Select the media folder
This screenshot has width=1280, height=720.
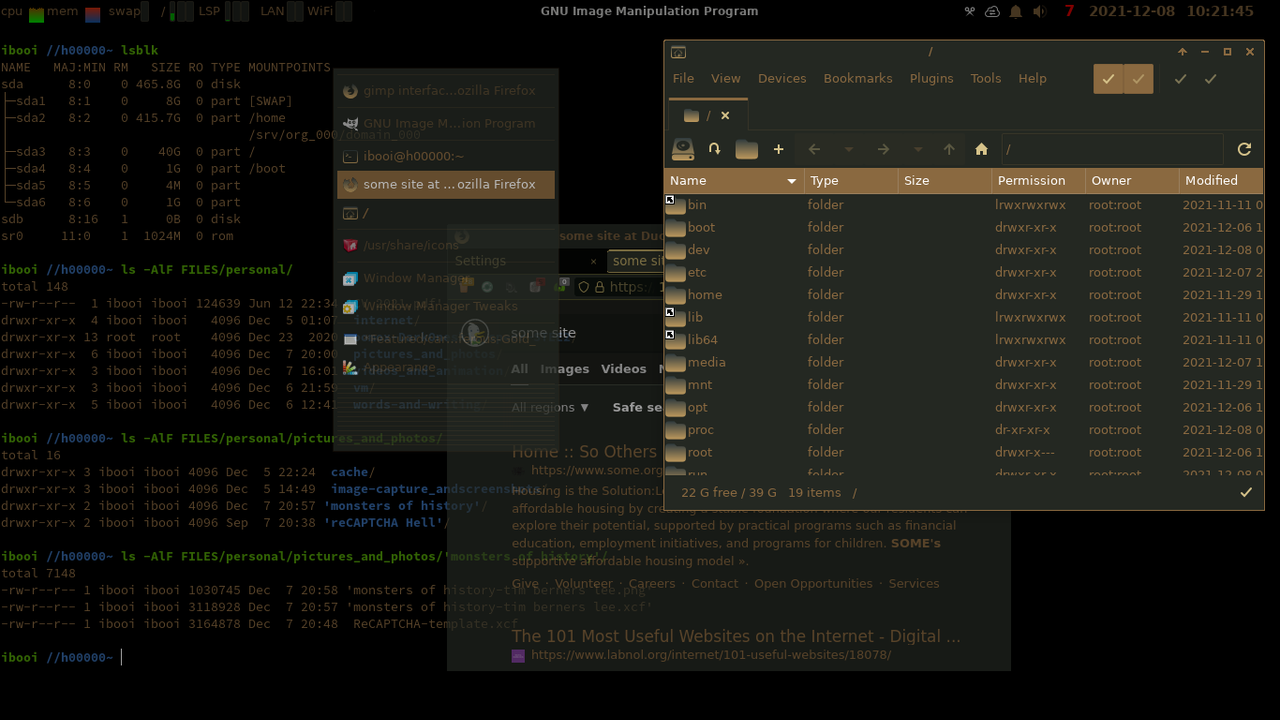(x=964, y=362)
